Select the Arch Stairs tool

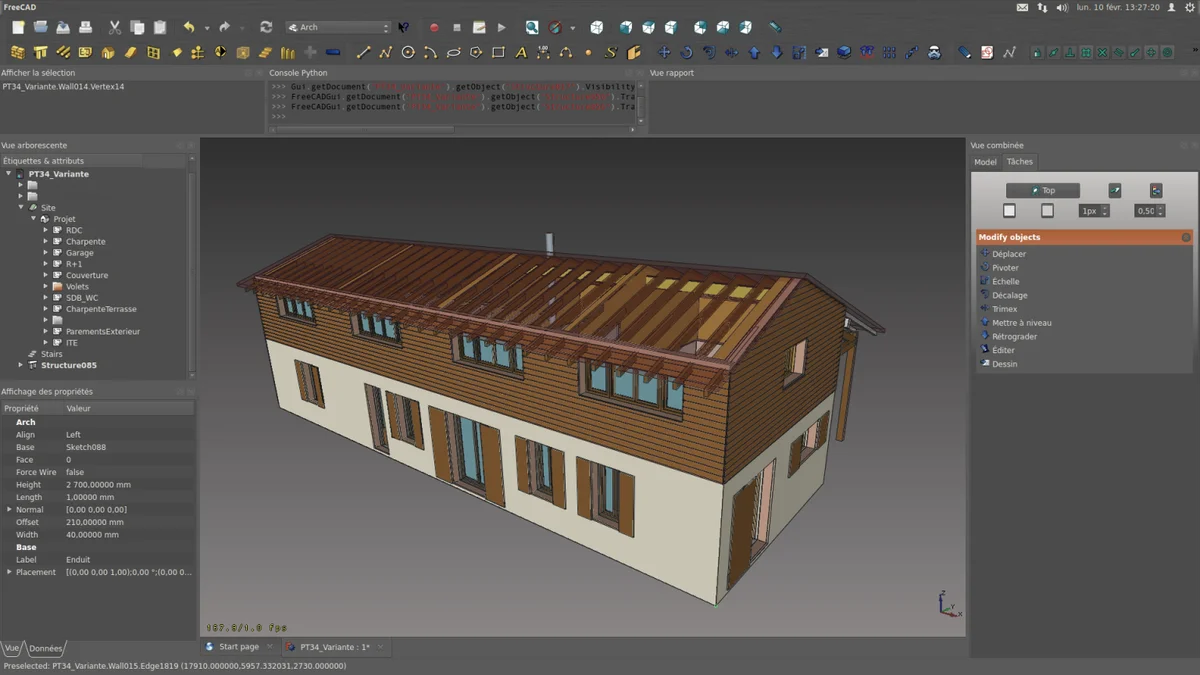265,52
